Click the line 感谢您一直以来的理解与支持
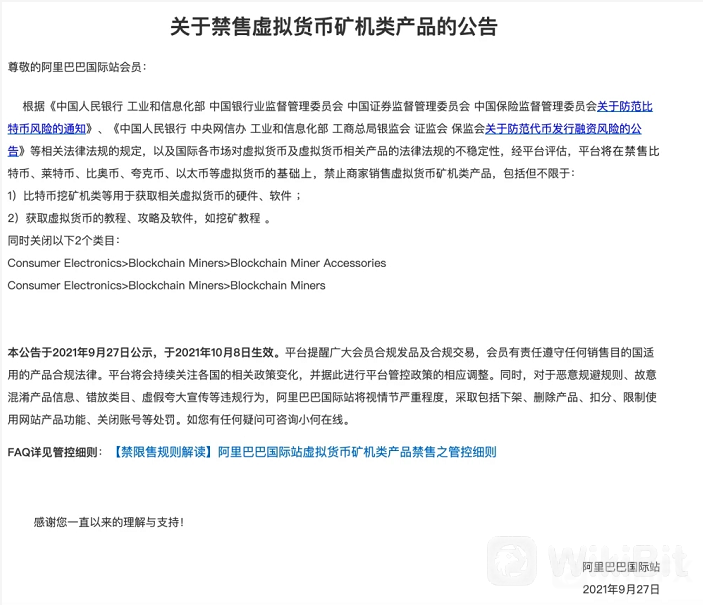The image size is (703, 605). coord(108,522)
